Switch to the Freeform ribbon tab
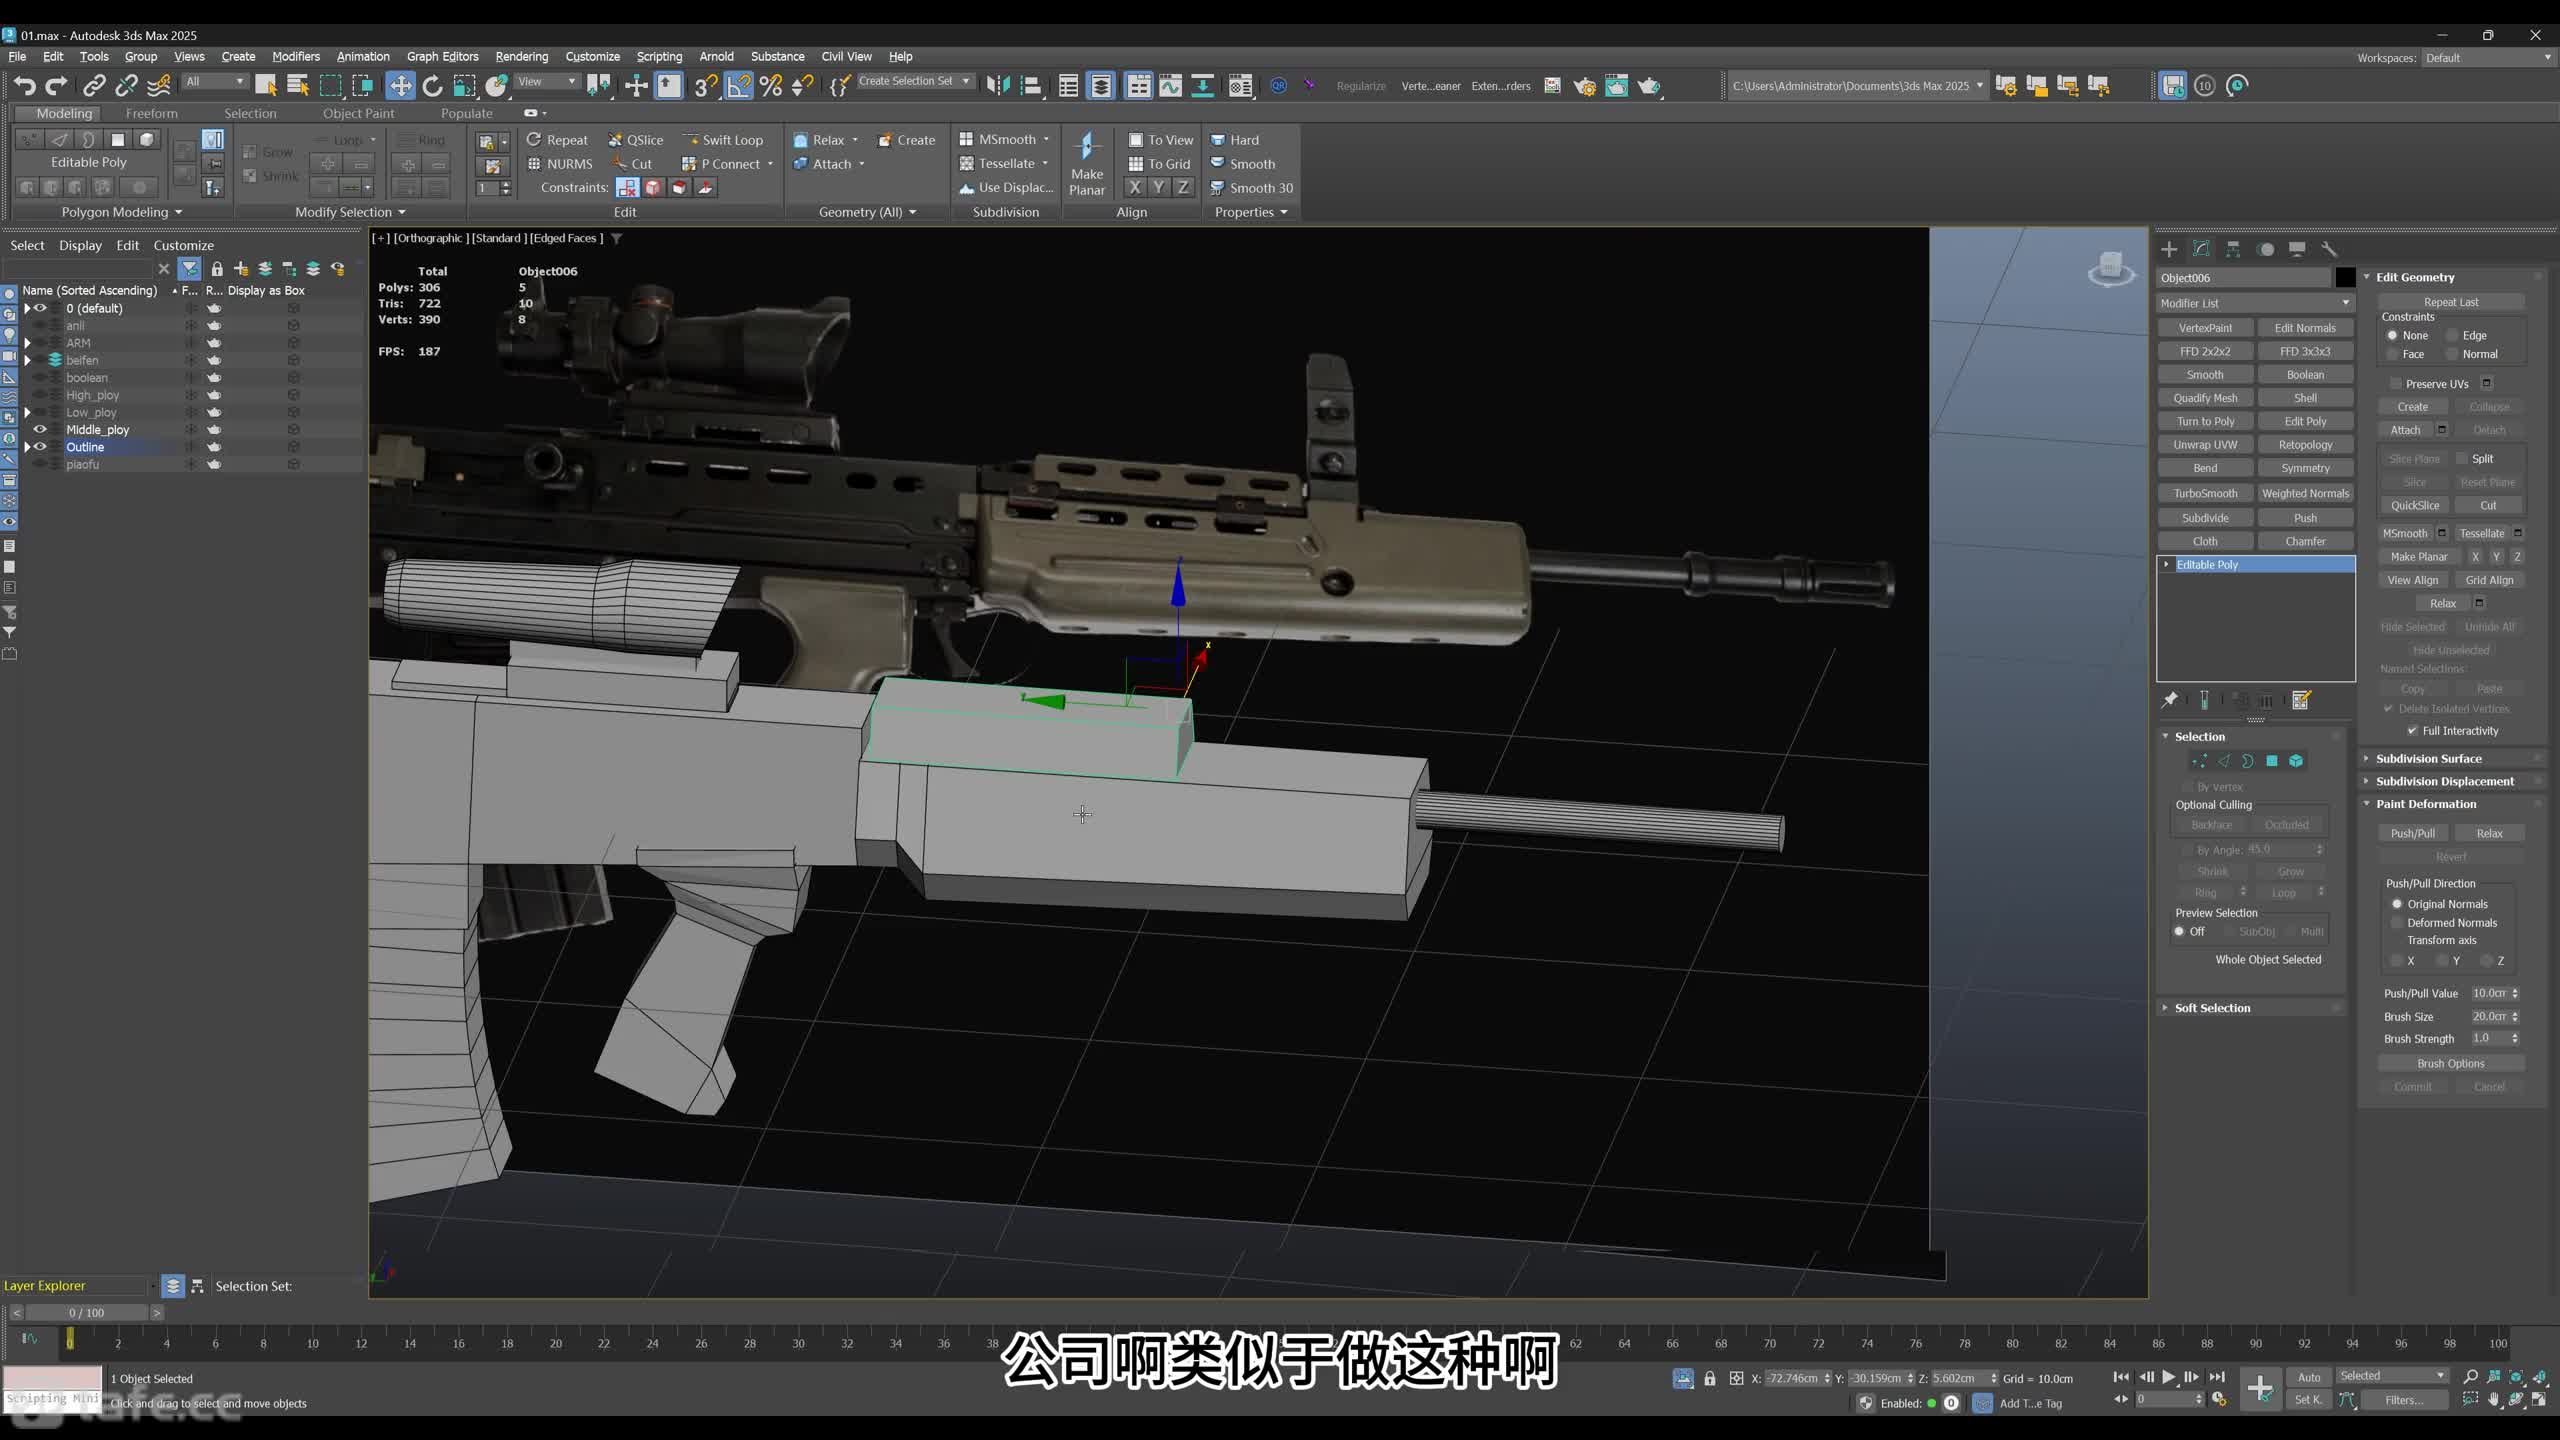This screenshot has width=2560, height=1440. tap(151, 113)
